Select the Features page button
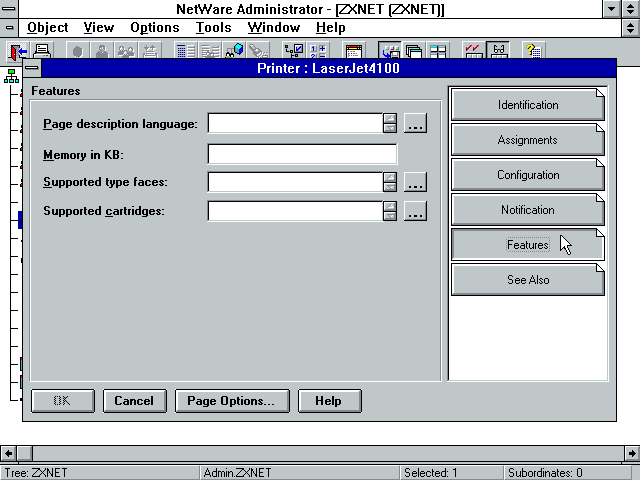The image size is (640, 480). click(528, 244)
